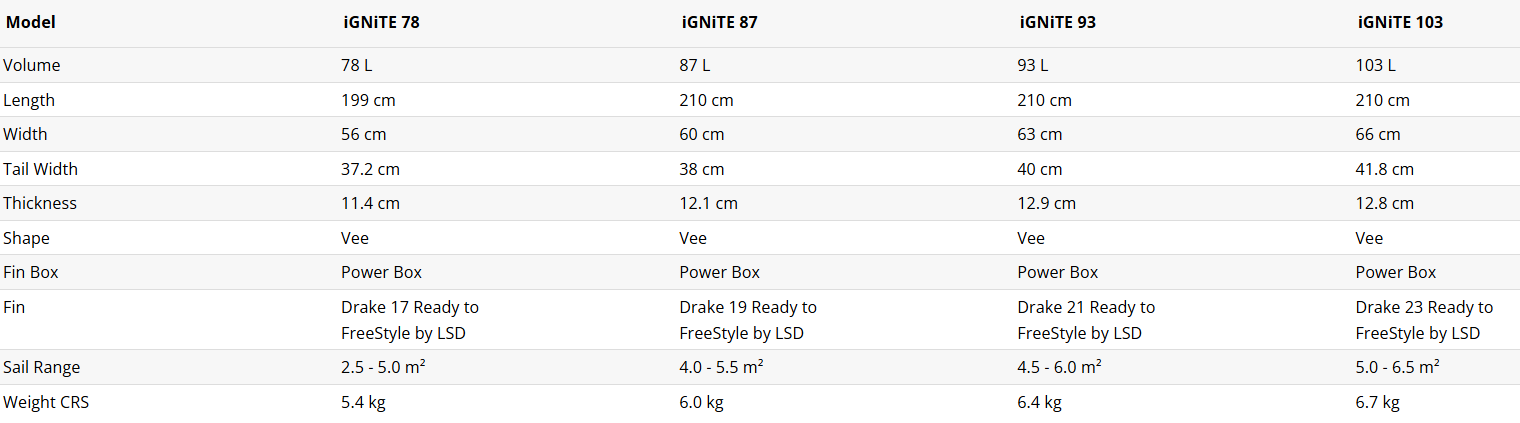Viewport: 1520px width, 423px height.
Task: Click the 63 cm width value
Action: click(1039, 134)
